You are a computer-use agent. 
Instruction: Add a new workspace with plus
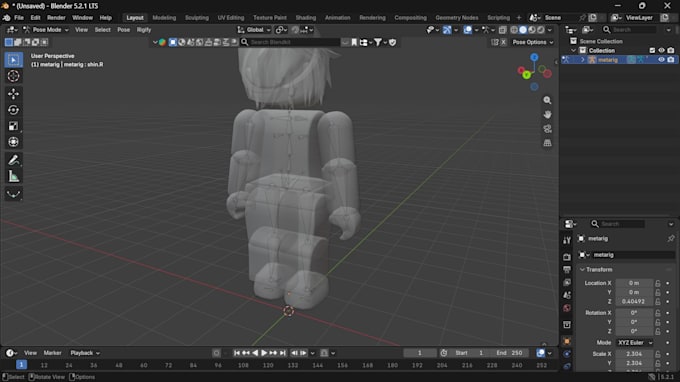pos(519,18)
